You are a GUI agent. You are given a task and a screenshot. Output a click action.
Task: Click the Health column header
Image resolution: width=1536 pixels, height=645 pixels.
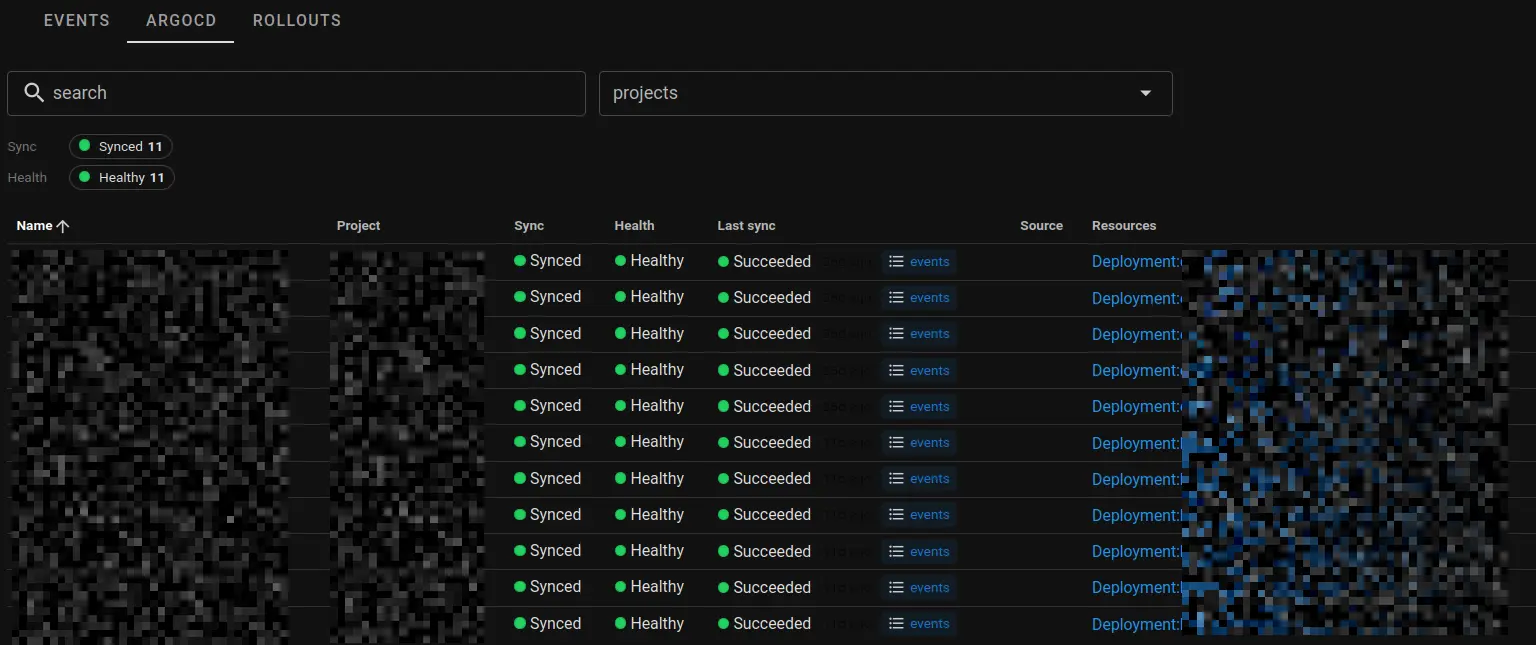(x=635, y=226)
